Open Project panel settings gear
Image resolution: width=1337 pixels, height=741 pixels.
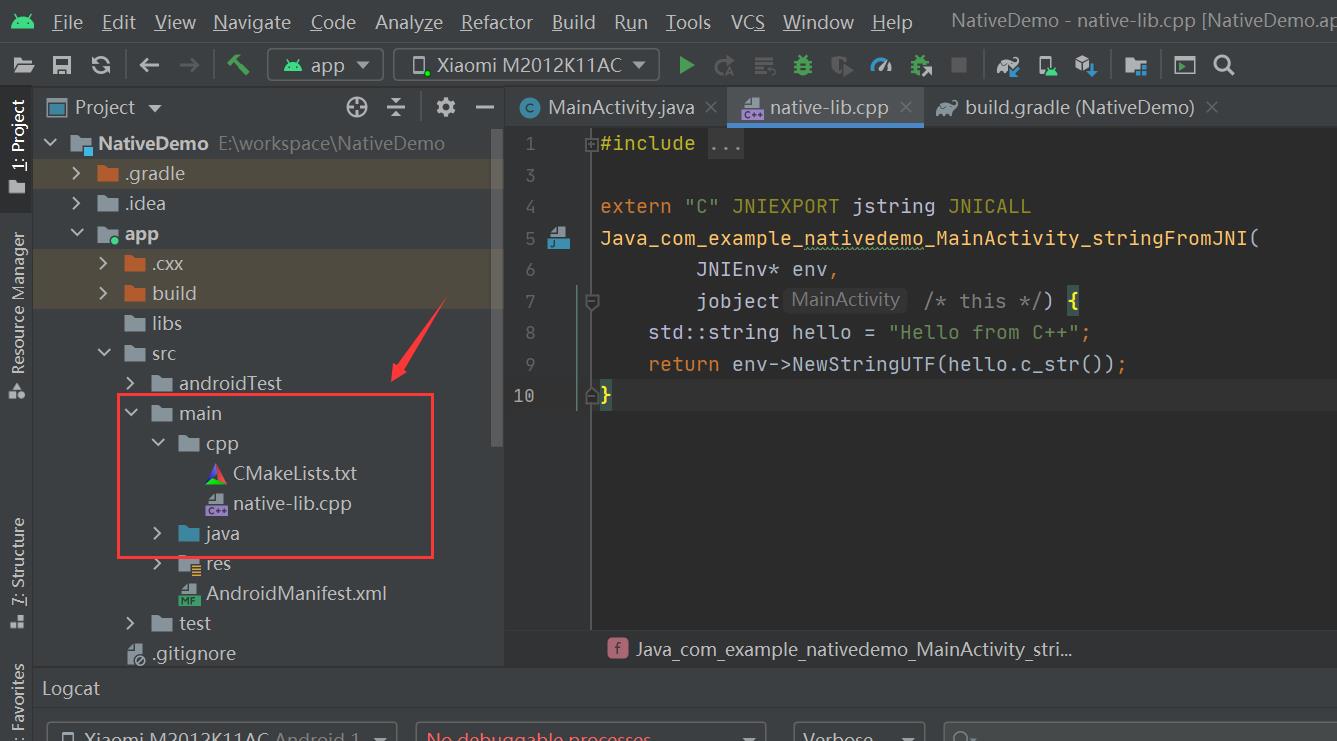tap(446, 107)
